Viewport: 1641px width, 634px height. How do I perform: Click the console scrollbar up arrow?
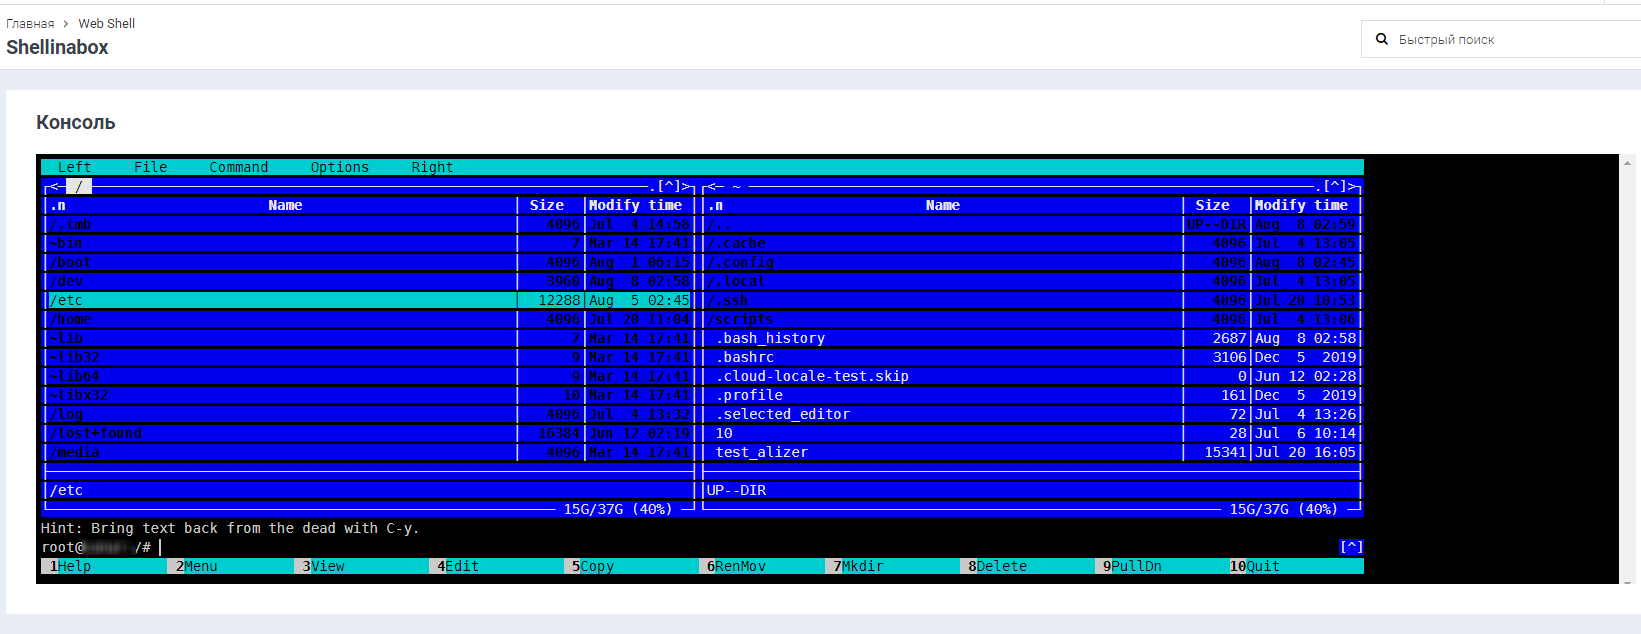point(1627,163)
